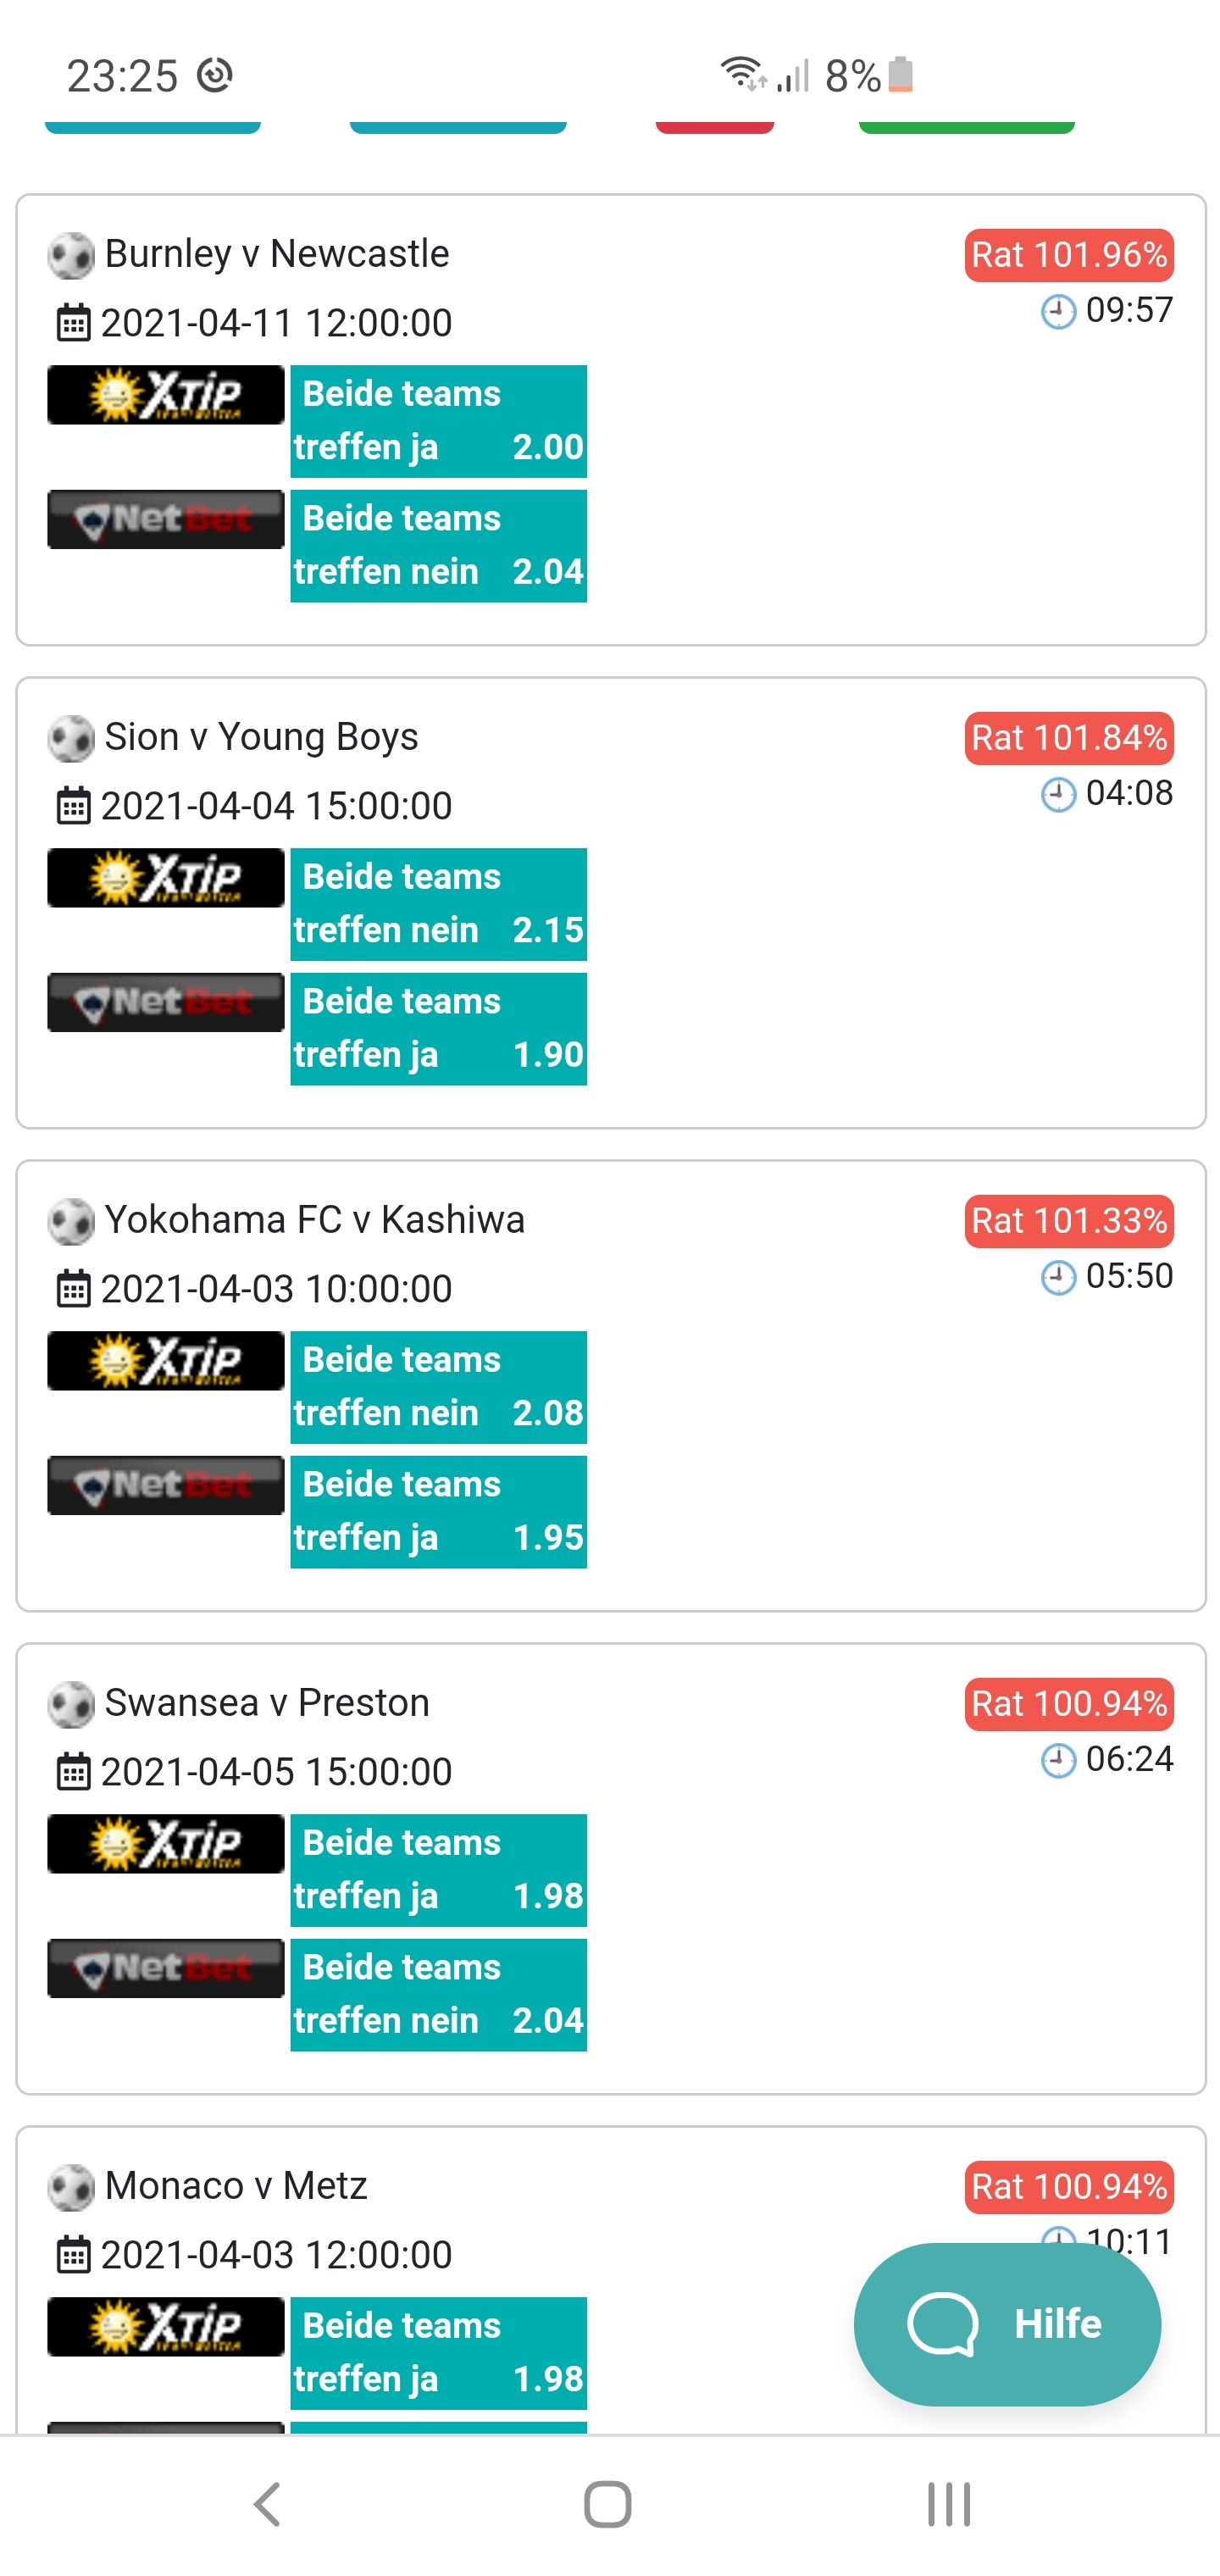Tap the XTiP logo under Sion v Young Boys
This screenshot has width=1220, height=2576.
[x=166, y=878]
